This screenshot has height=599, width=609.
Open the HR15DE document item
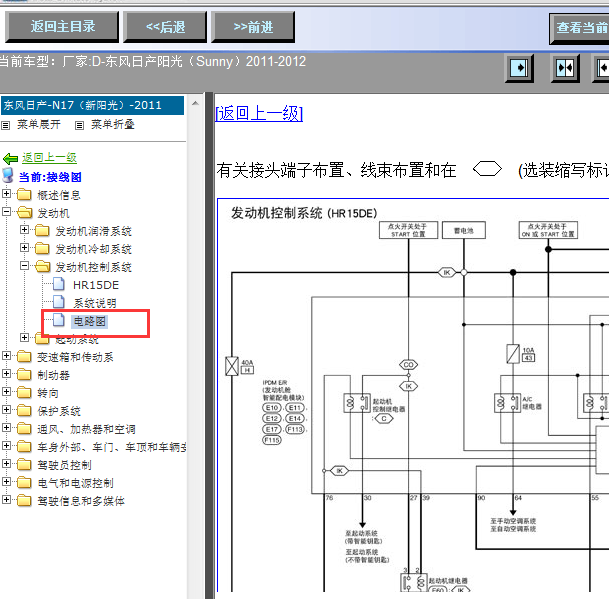[x=96, y=285]
